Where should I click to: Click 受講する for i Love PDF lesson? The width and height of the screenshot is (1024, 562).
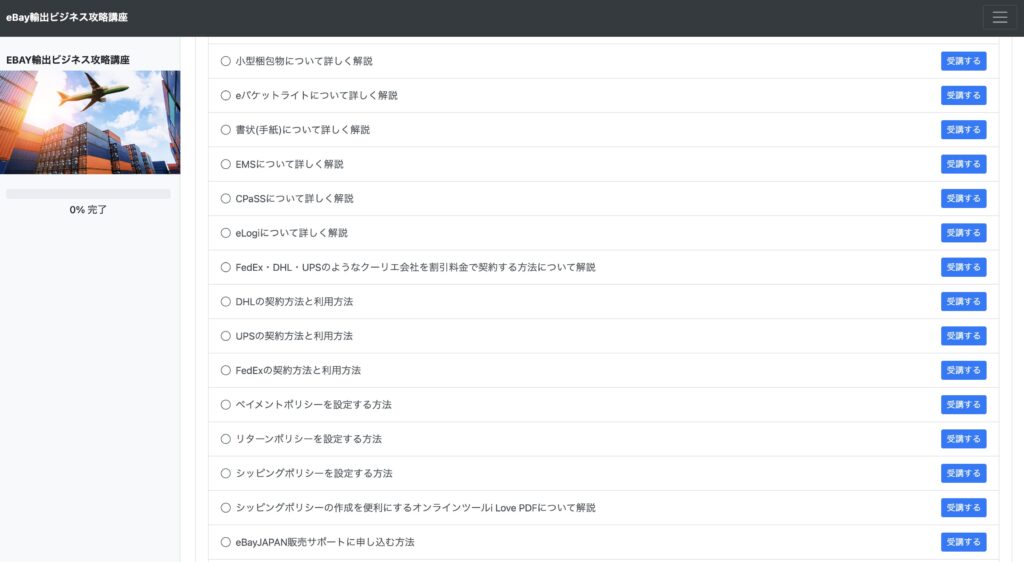[963, 508]
